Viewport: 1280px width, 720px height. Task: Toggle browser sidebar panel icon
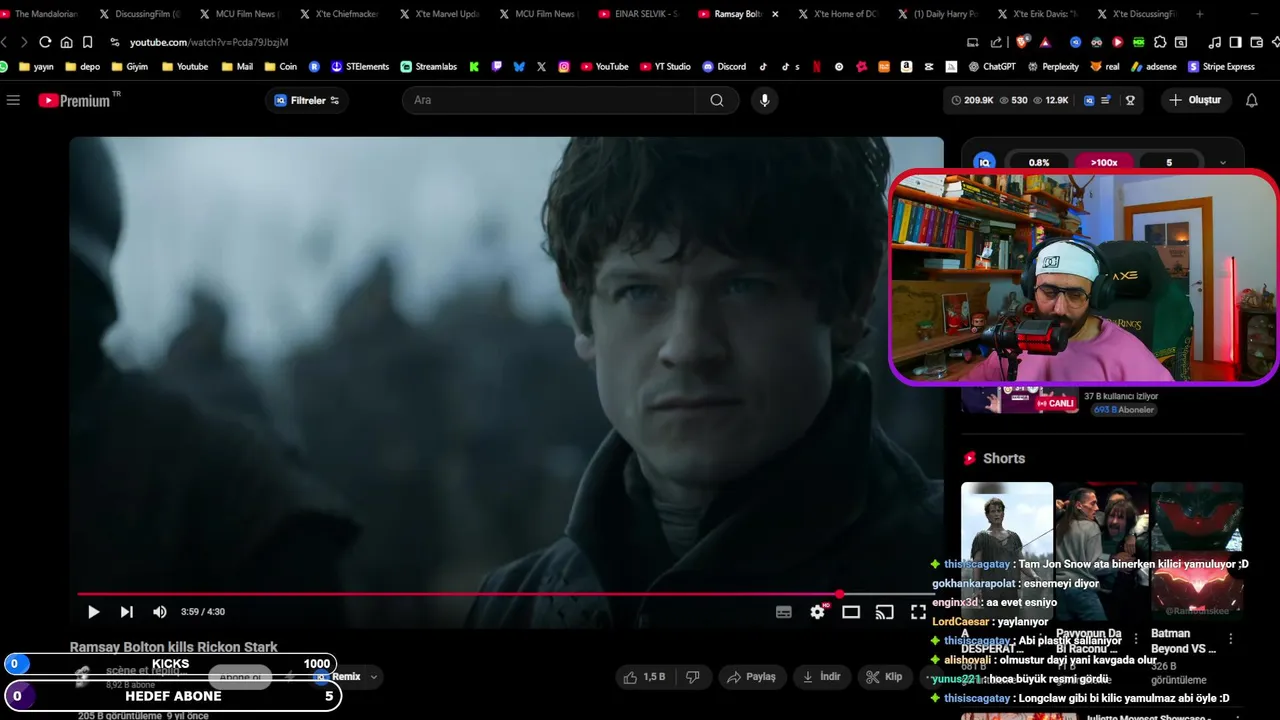pyautogui.click(x=1235, y=42)
